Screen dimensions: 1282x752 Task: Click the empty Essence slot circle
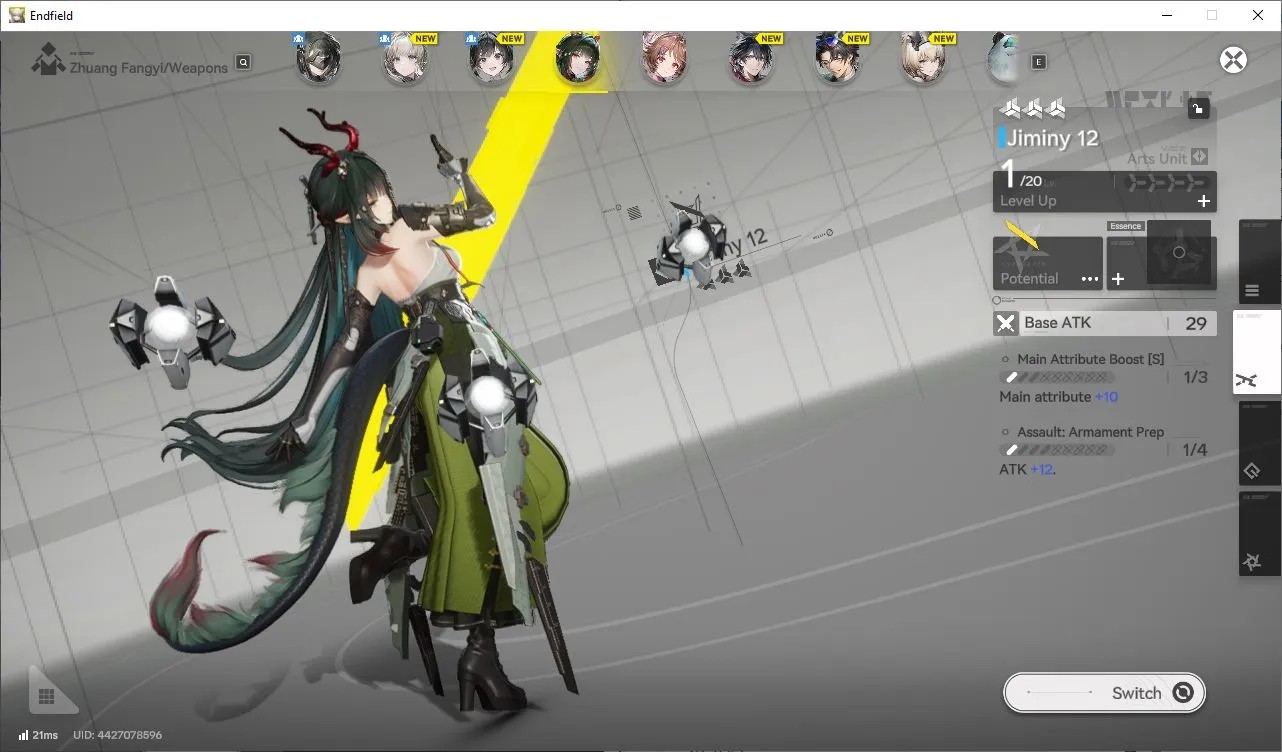pos(1179,253)
